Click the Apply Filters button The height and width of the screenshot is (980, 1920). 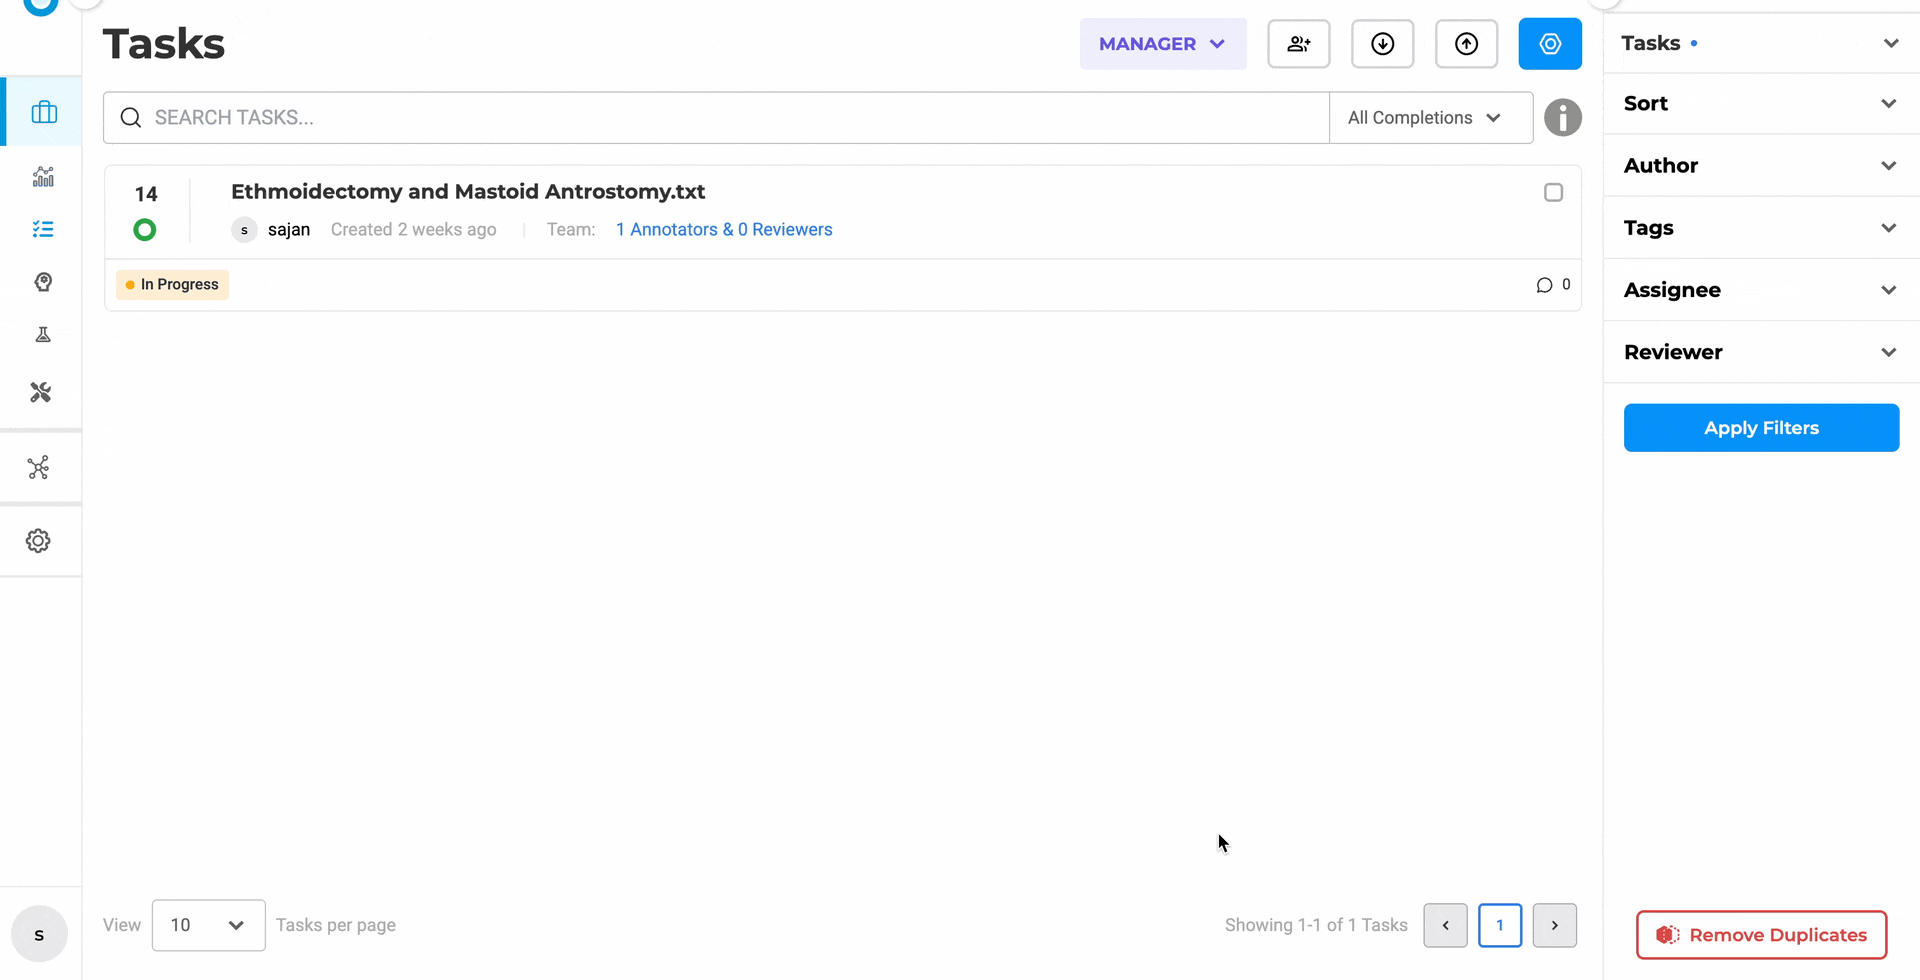point(1760,427)
